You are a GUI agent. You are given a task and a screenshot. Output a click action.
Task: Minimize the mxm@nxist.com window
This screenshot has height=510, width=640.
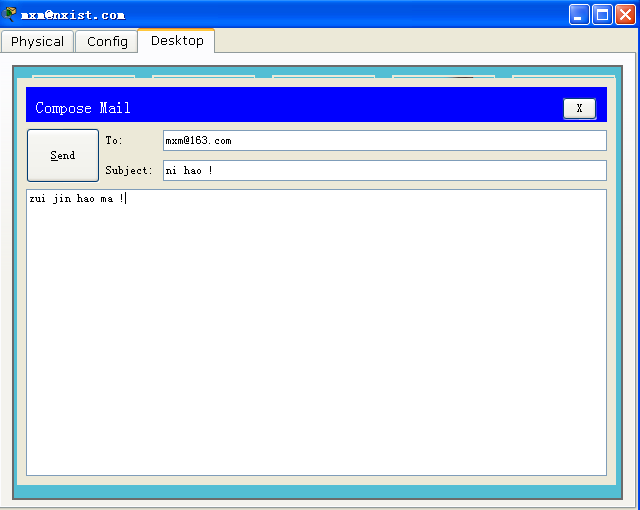click(579, 15)
